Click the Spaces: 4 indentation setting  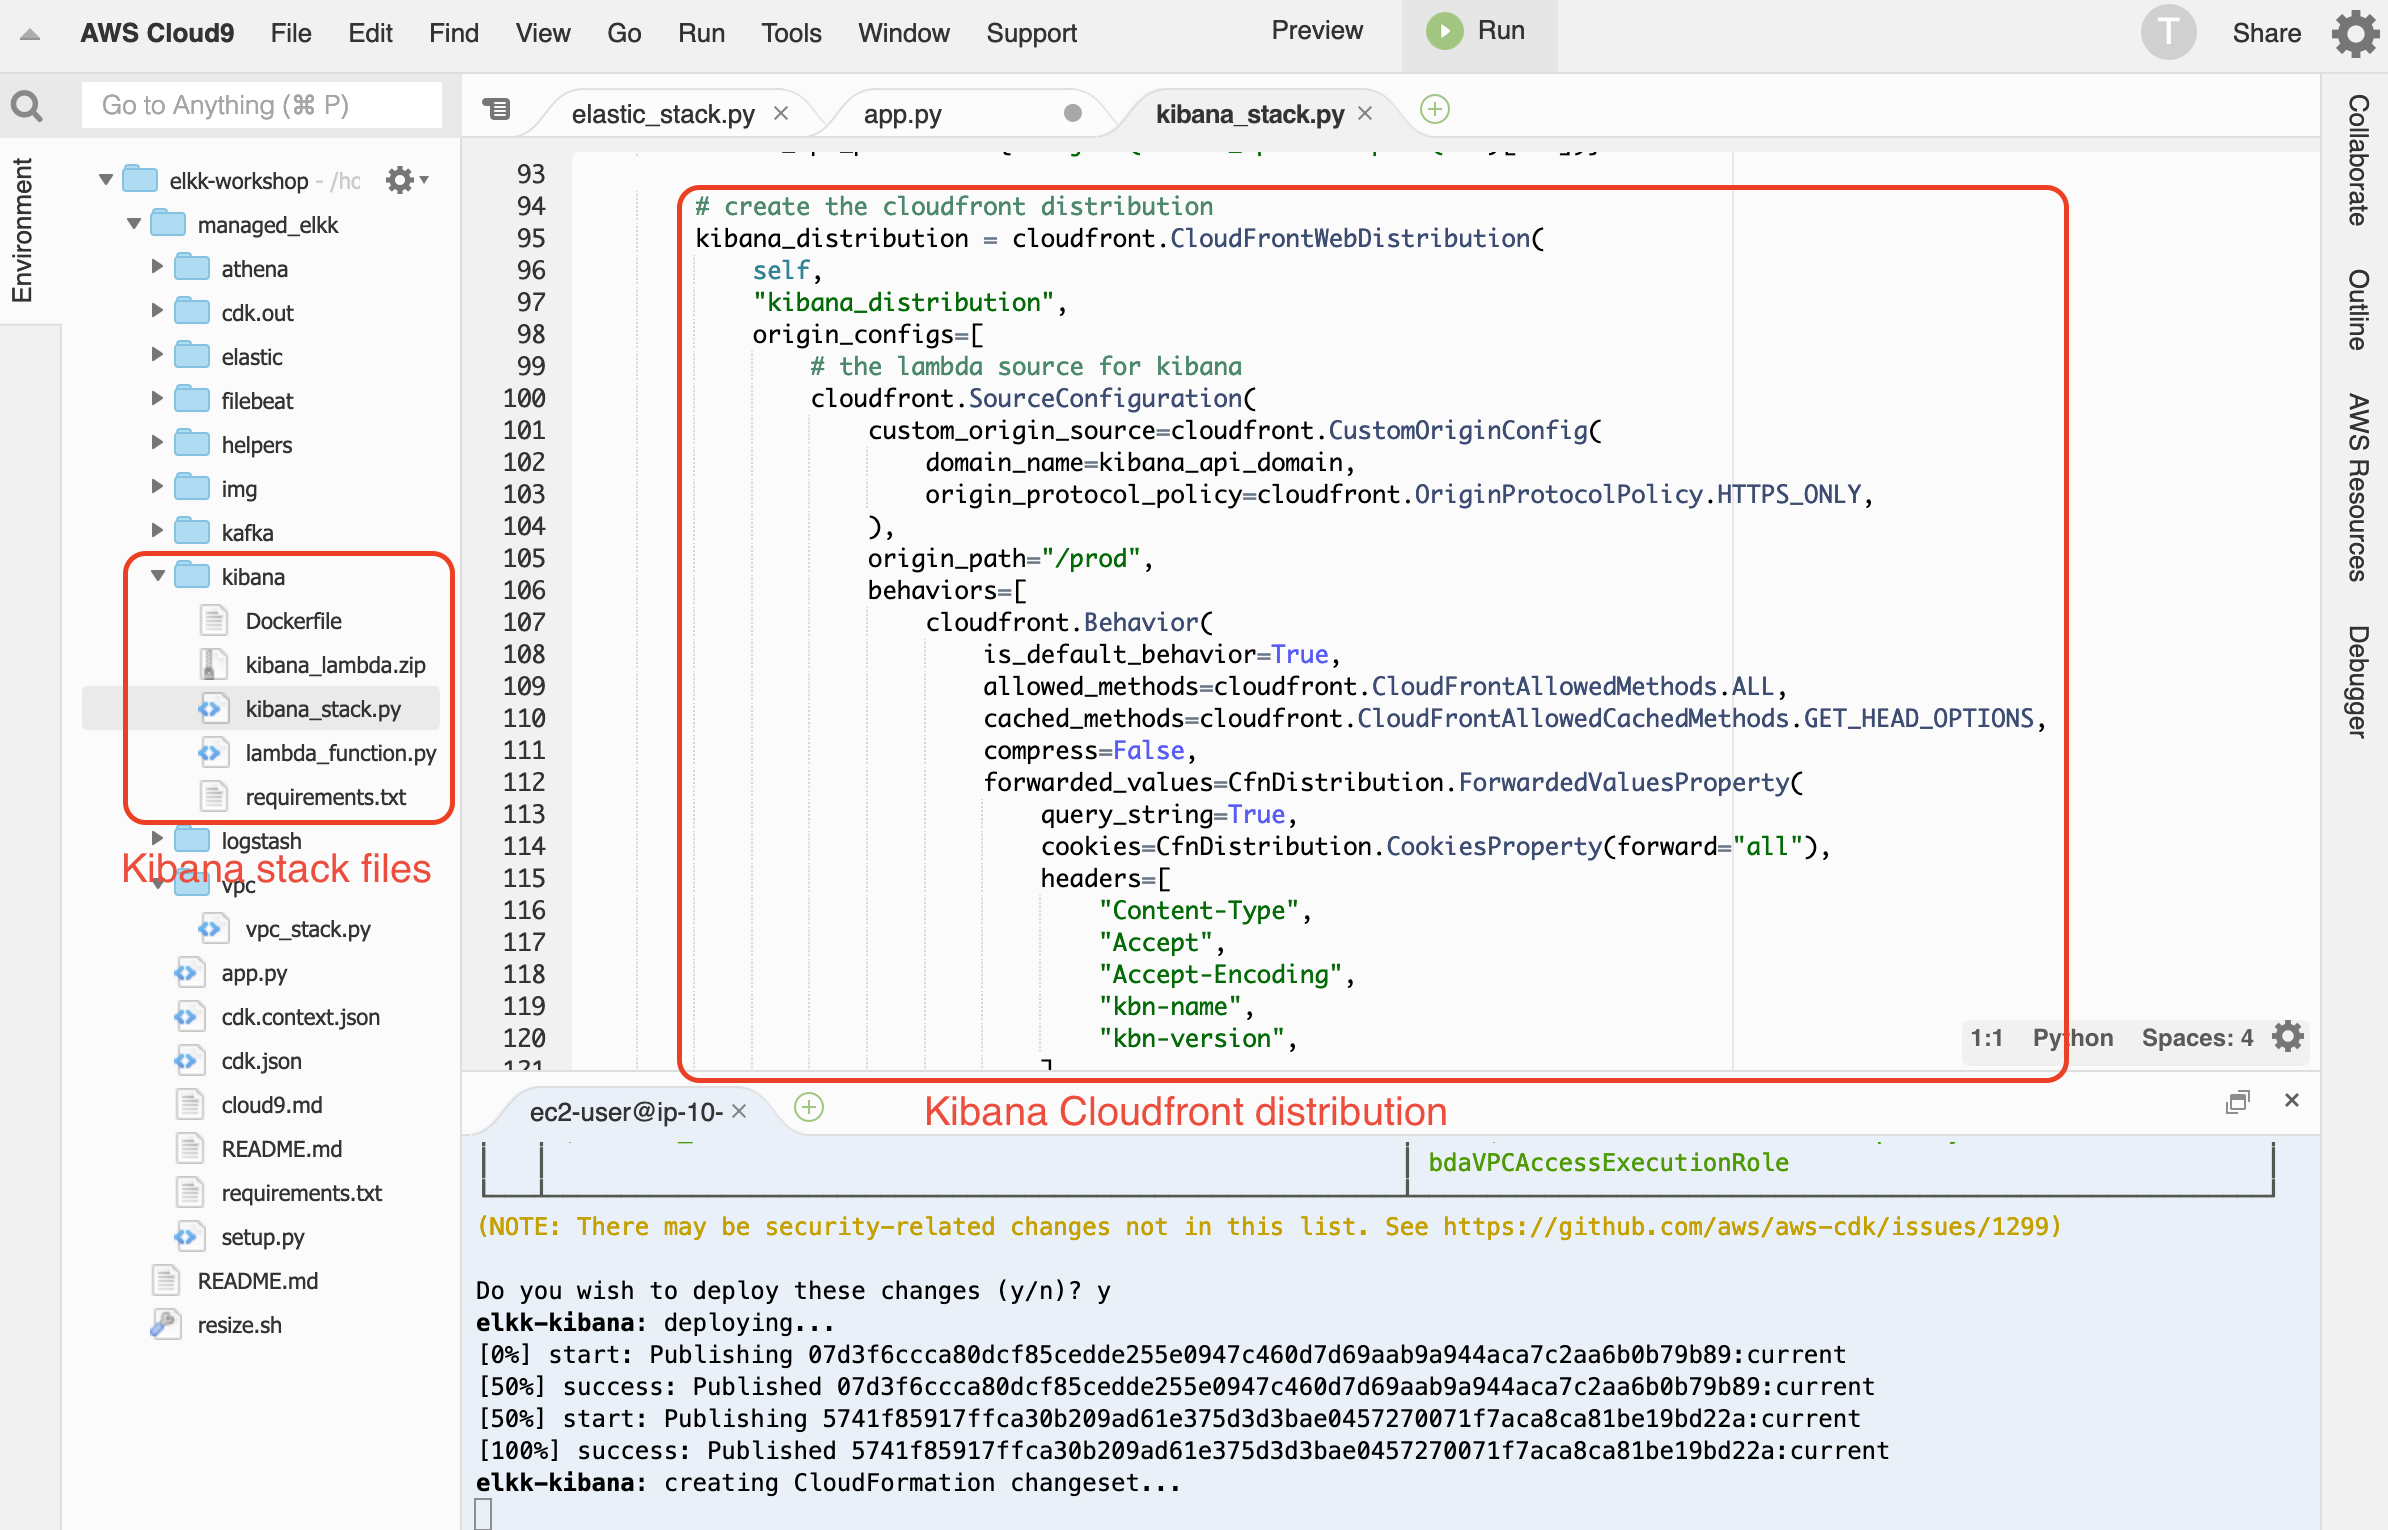tap(2196, 1037)
